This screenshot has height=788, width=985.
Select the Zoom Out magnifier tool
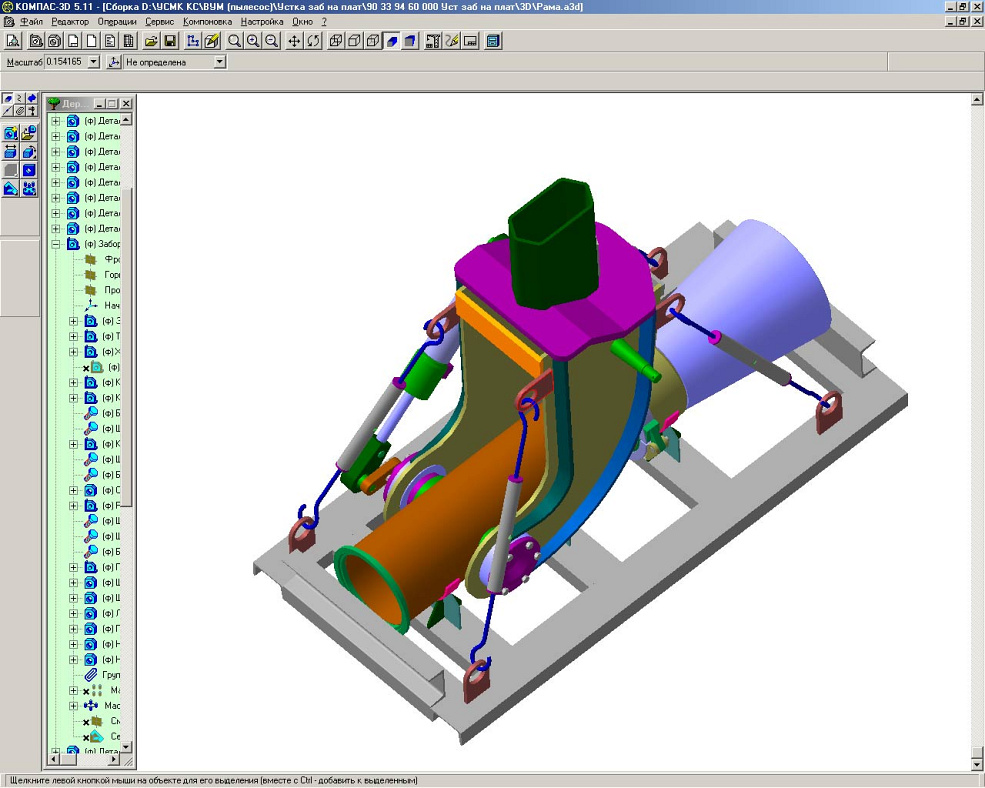click(271, 41)
